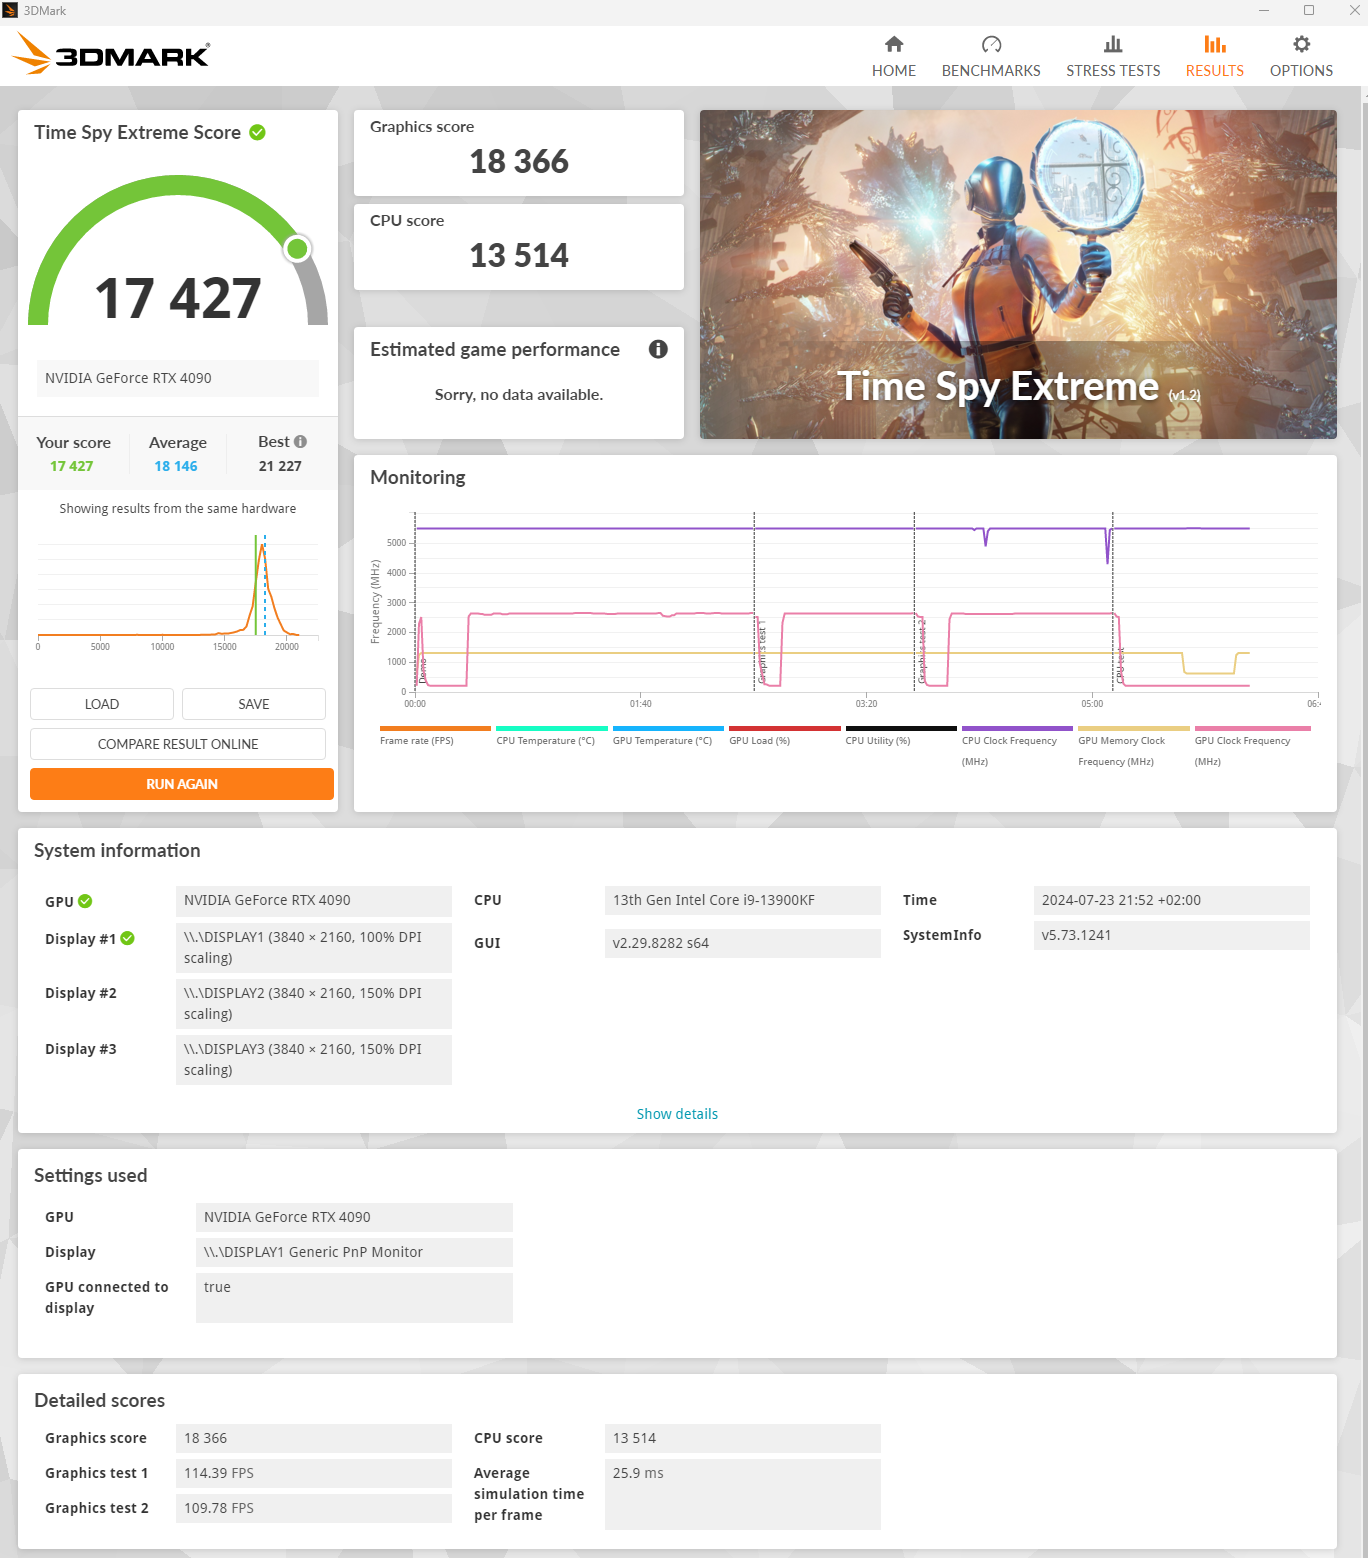The image size is (1368, 1558).
Task: Click SystemInfo version v5.73.1241
Action: 1172,935
